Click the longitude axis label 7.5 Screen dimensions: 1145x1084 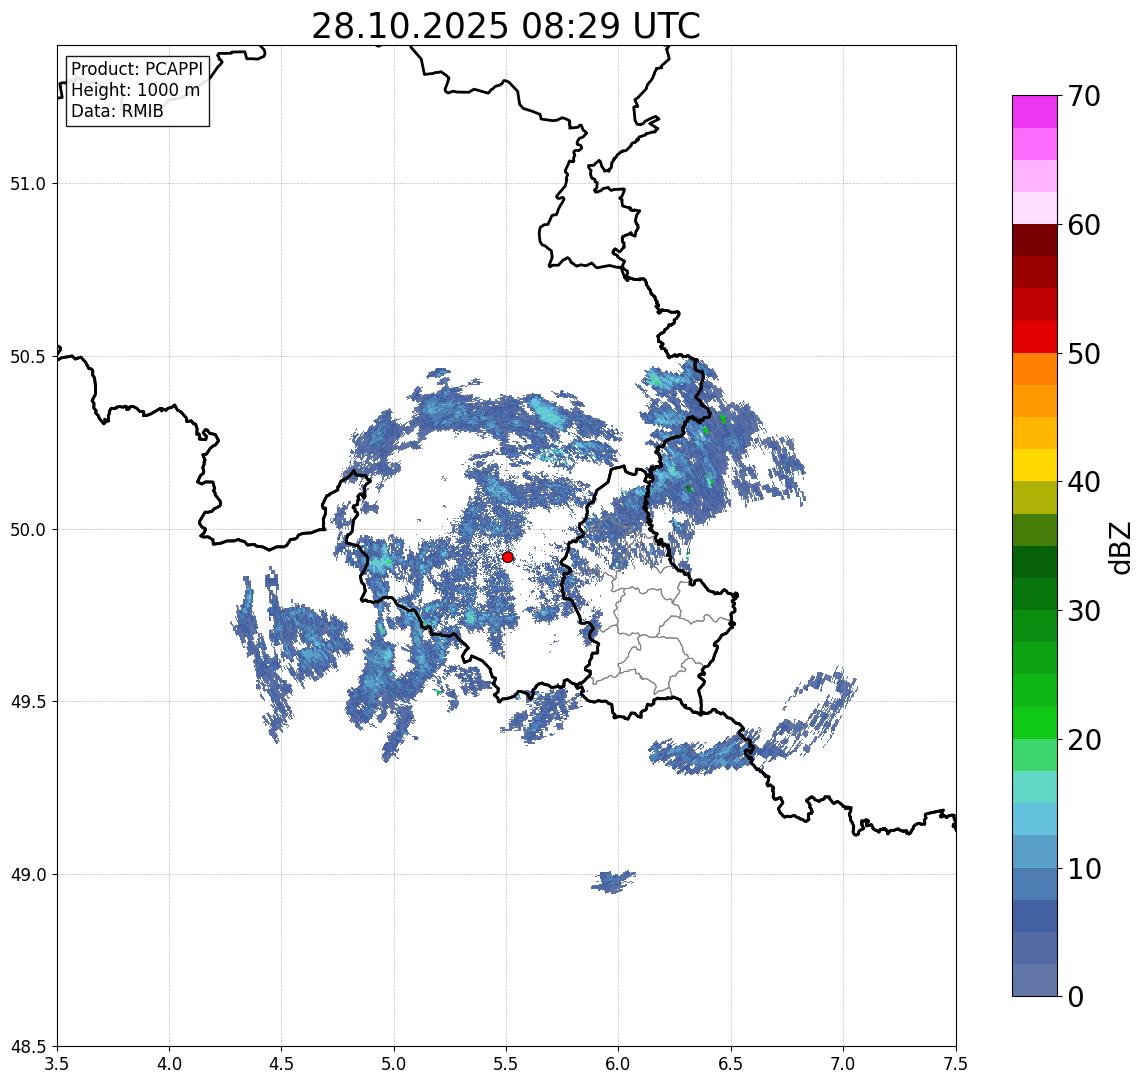(x=956, y=1064)
